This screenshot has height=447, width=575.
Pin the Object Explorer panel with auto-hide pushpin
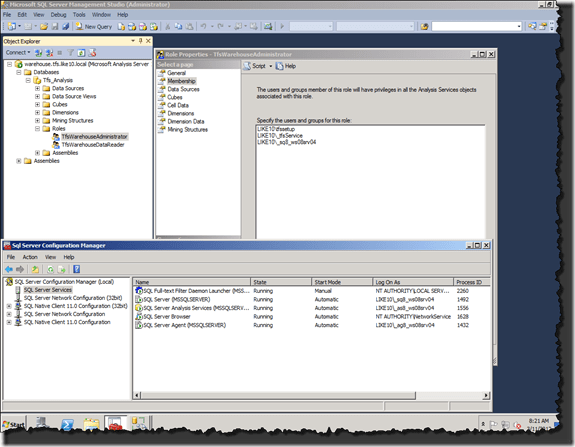[140, 41]
